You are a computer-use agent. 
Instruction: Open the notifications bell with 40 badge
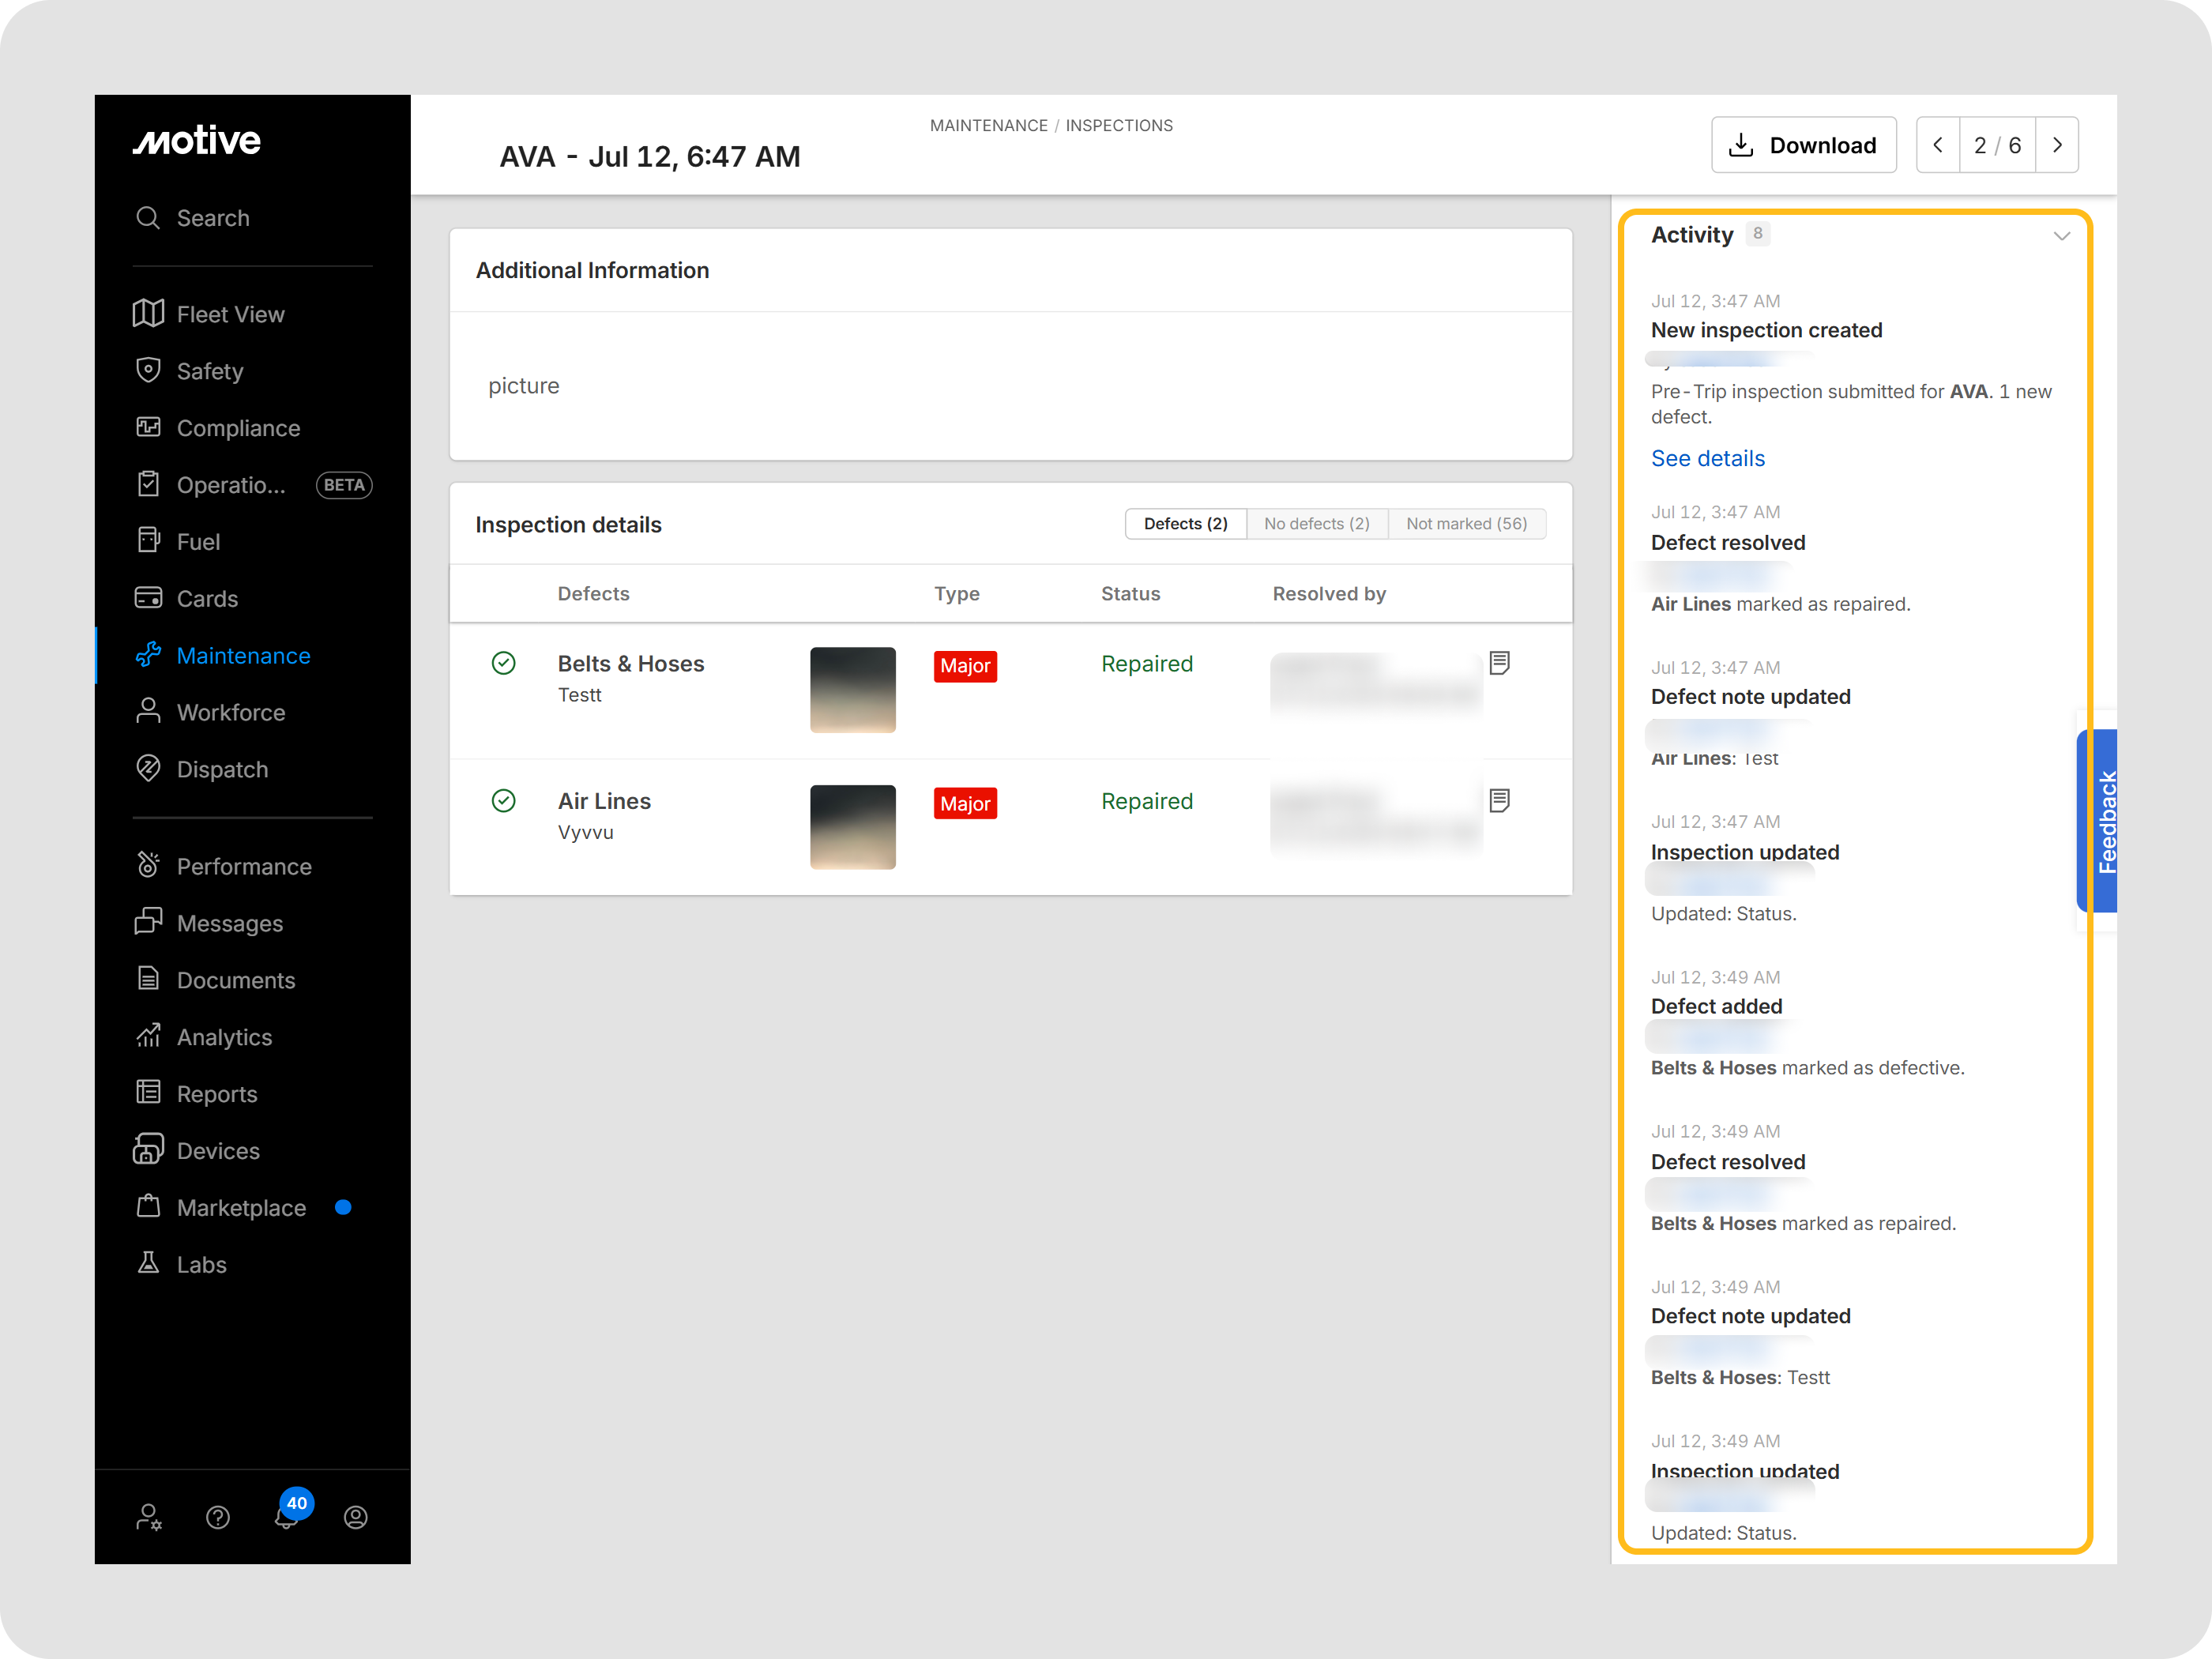tap(288, 1516)
